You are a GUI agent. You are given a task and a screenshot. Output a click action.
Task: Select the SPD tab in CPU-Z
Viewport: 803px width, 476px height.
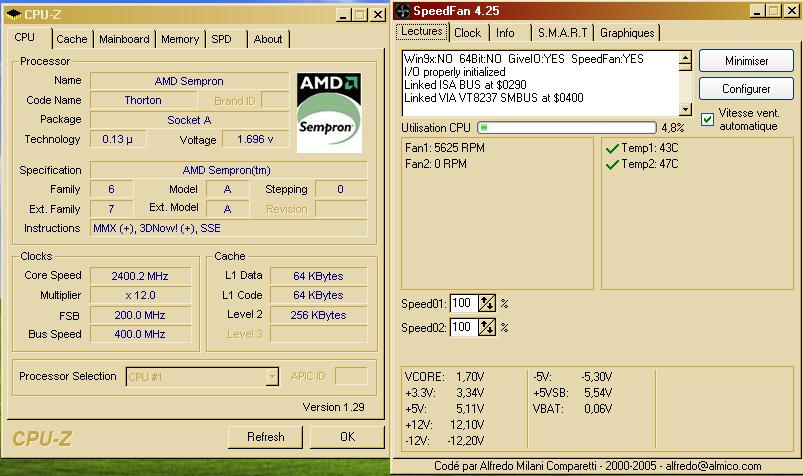click(221, 39)
